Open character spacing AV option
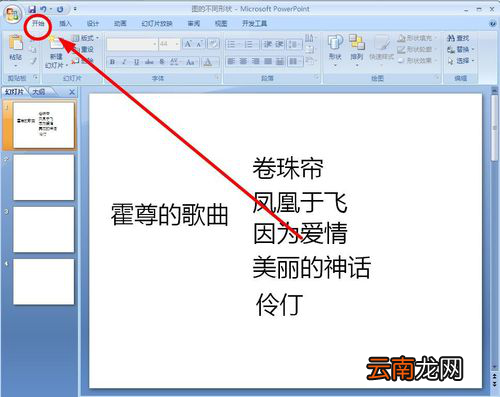Screen dimensions: 500x397 click(175, 62)
